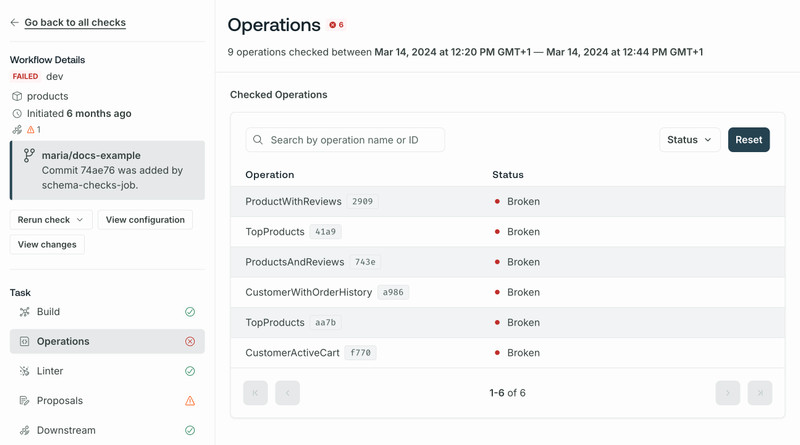Click the Build task icon
The image size is (800, 445).
(x=24, y=312)
